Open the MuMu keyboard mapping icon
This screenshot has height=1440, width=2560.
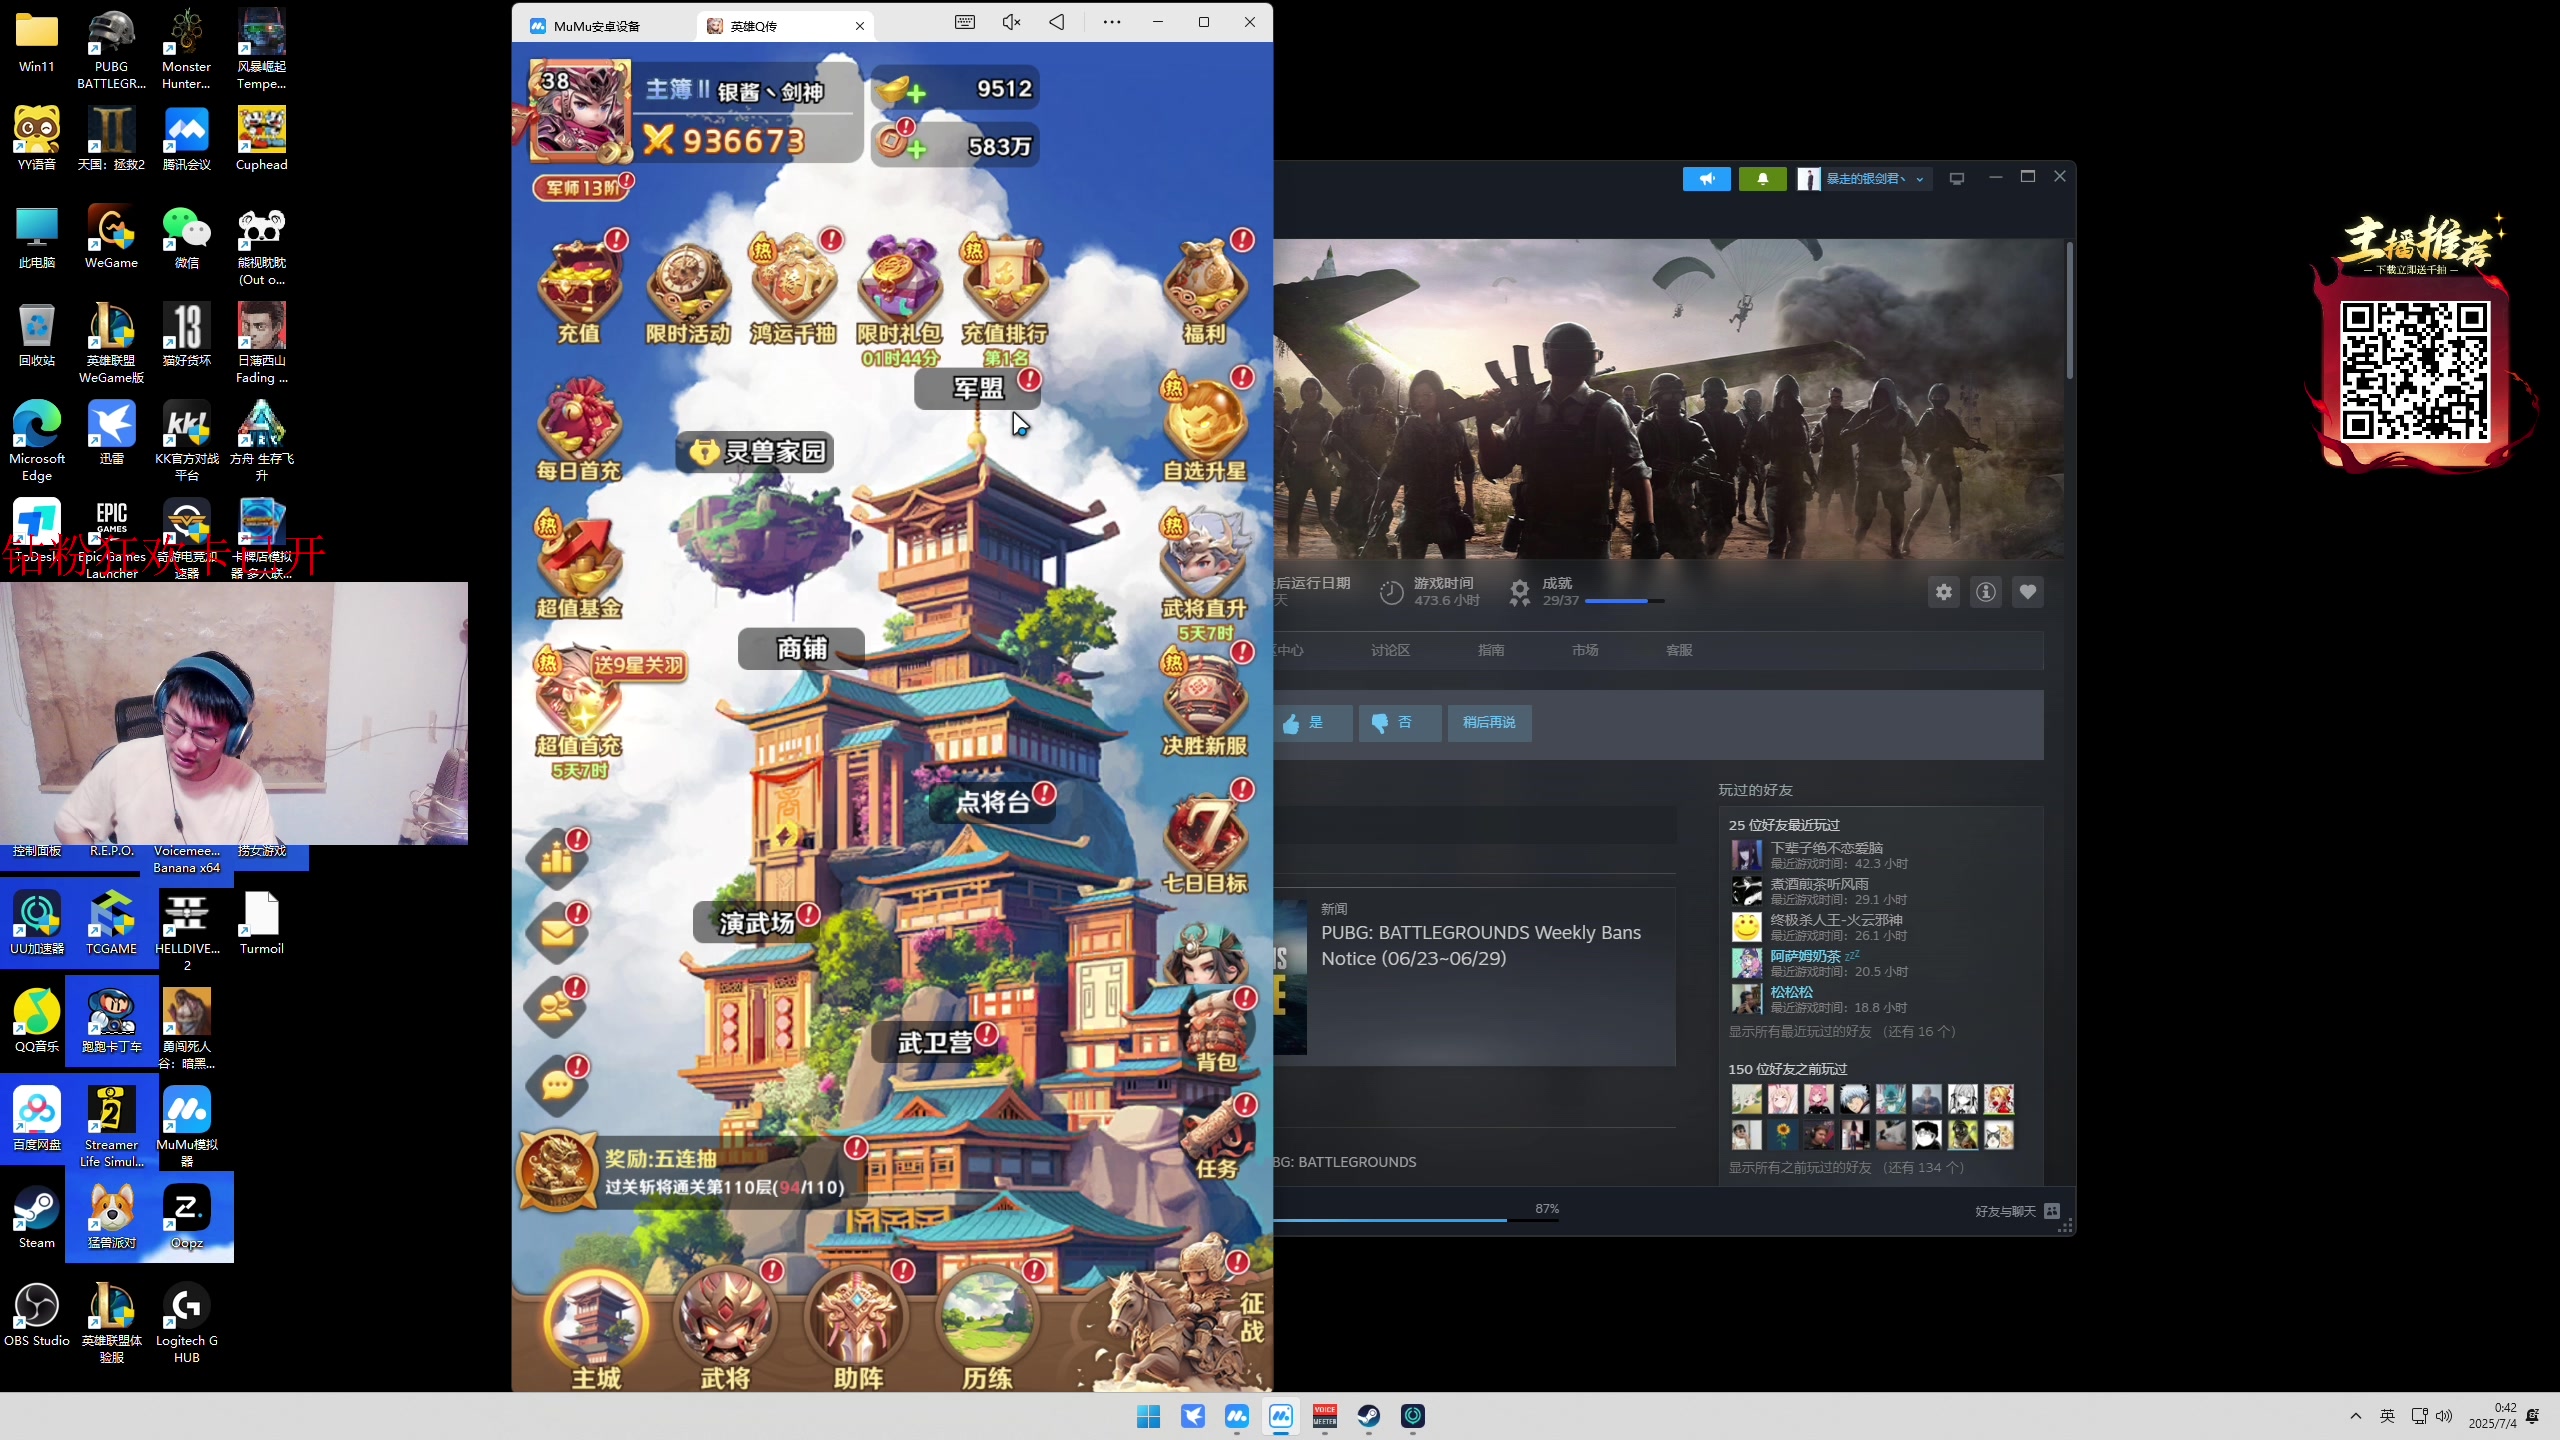pos(965,22)
